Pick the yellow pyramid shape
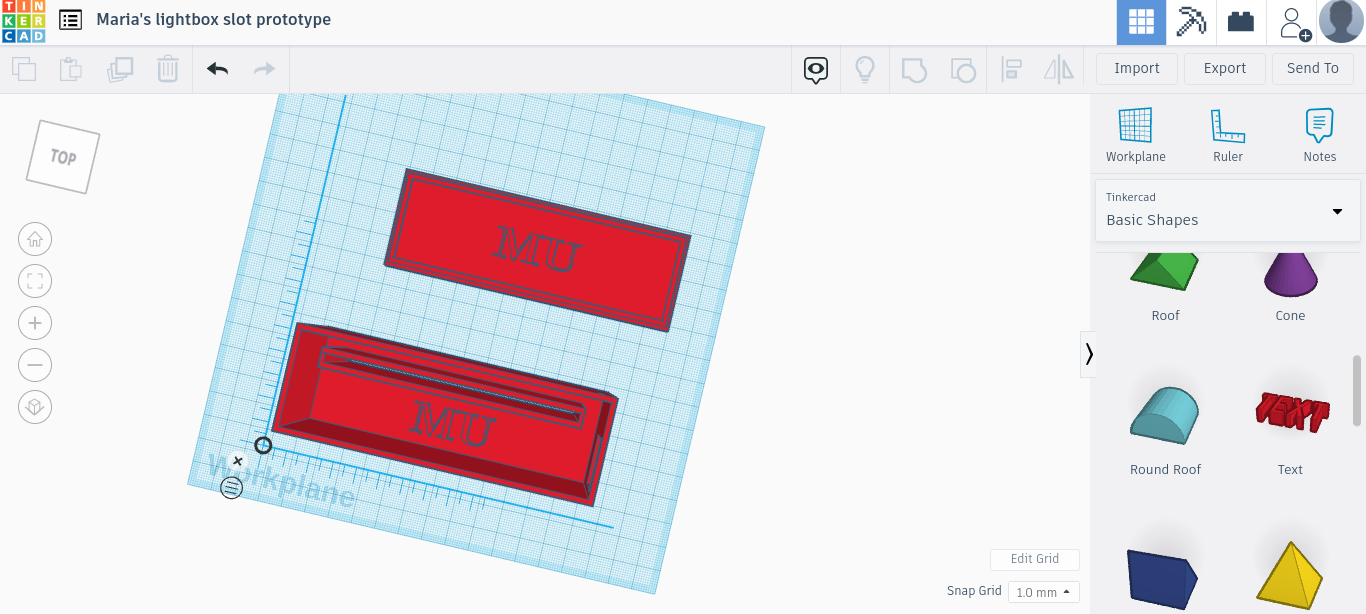 (x=1289, y=575)
